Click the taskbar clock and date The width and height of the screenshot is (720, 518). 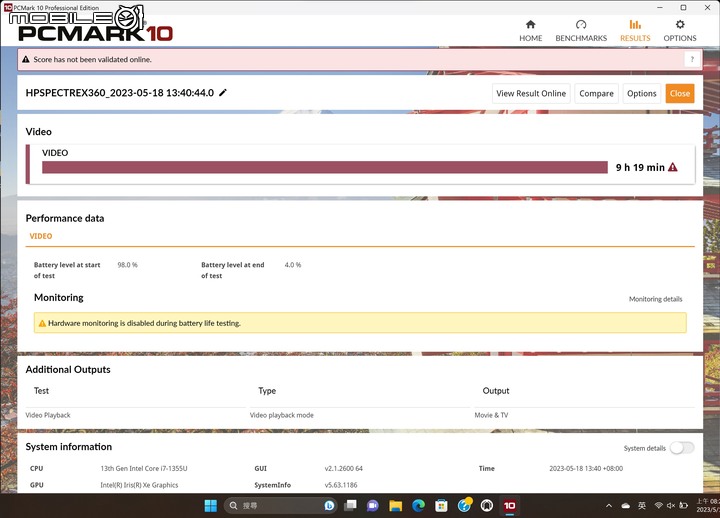click(x=708, y=506)
